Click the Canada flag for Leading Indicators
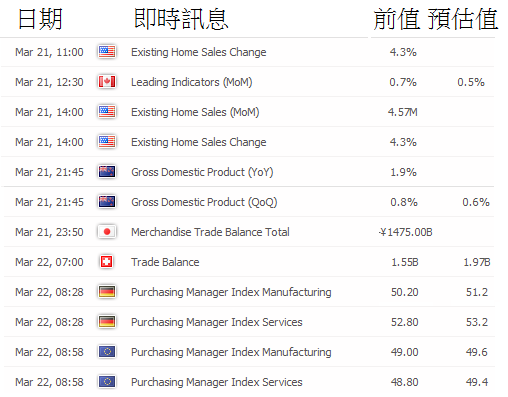Screen dimensions: 508x397 click(x=107, y=82)
